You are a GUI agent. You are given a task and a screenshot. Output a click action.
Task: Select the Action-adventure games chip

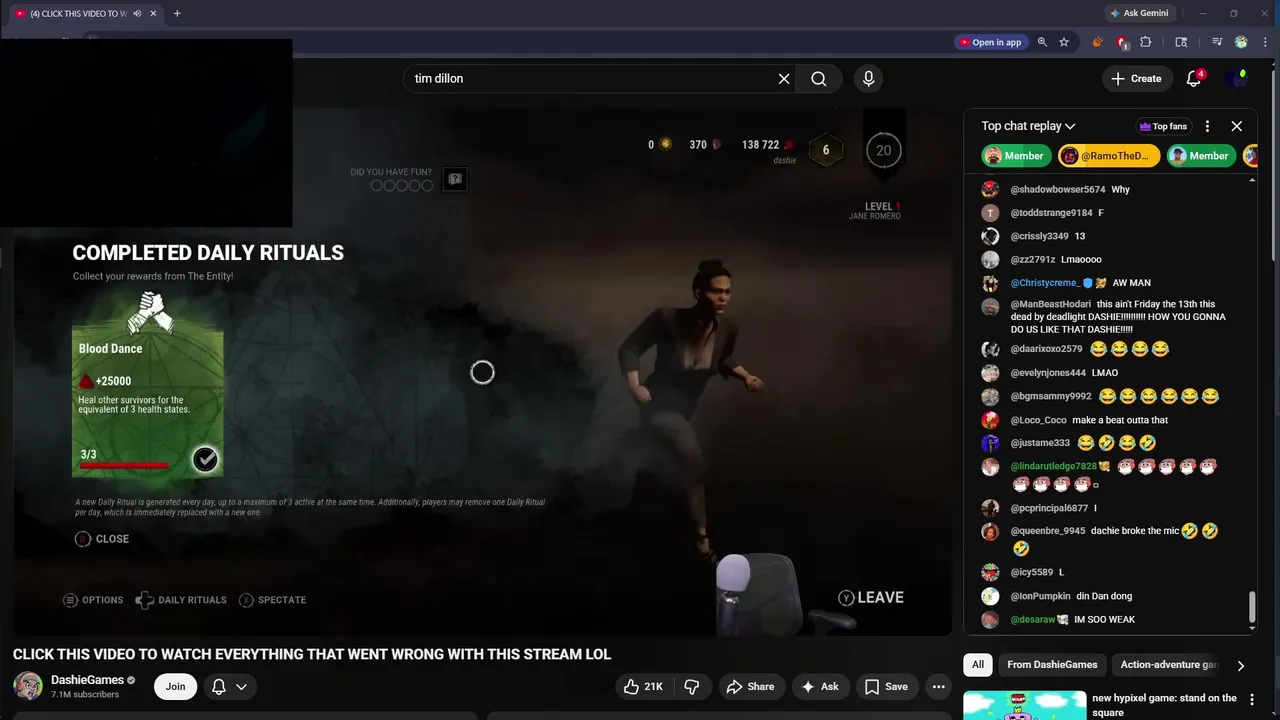(1169, 665)
